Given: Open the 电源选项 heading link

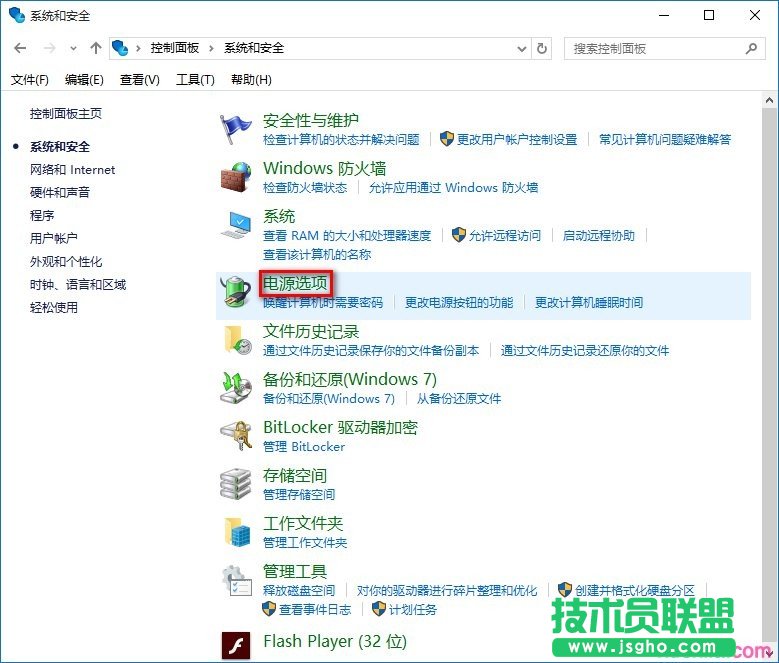Looking at the screenshot, I should (295, 283).
